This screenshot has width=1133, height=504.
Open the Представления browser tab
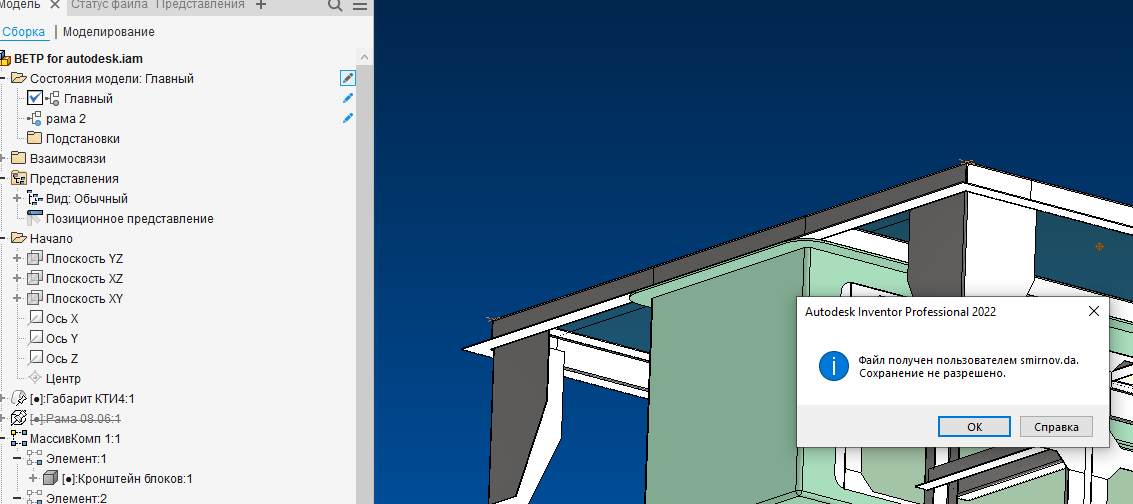(x=200, y=4)
